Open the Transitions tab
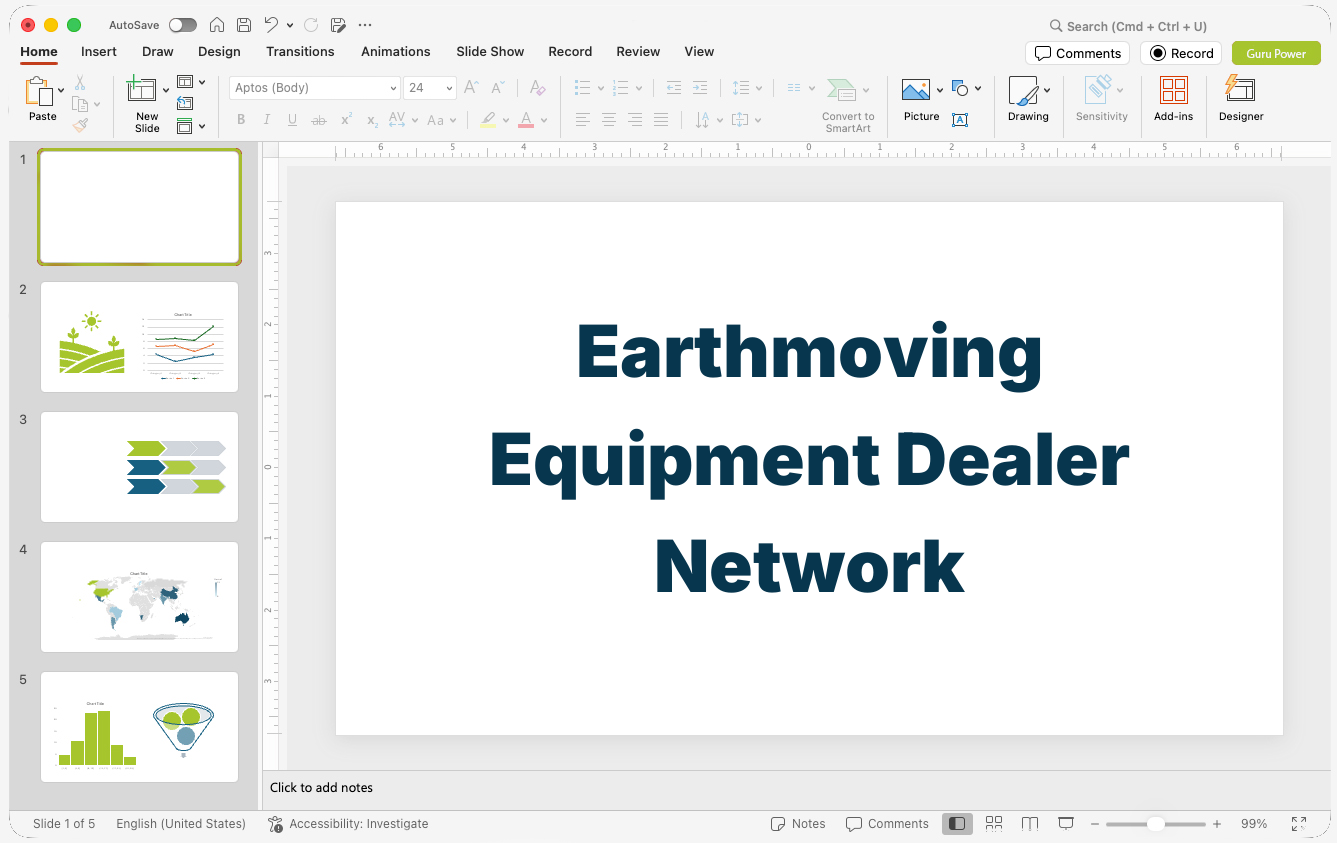Screen dimensions: 1337x843 point(300,51)
